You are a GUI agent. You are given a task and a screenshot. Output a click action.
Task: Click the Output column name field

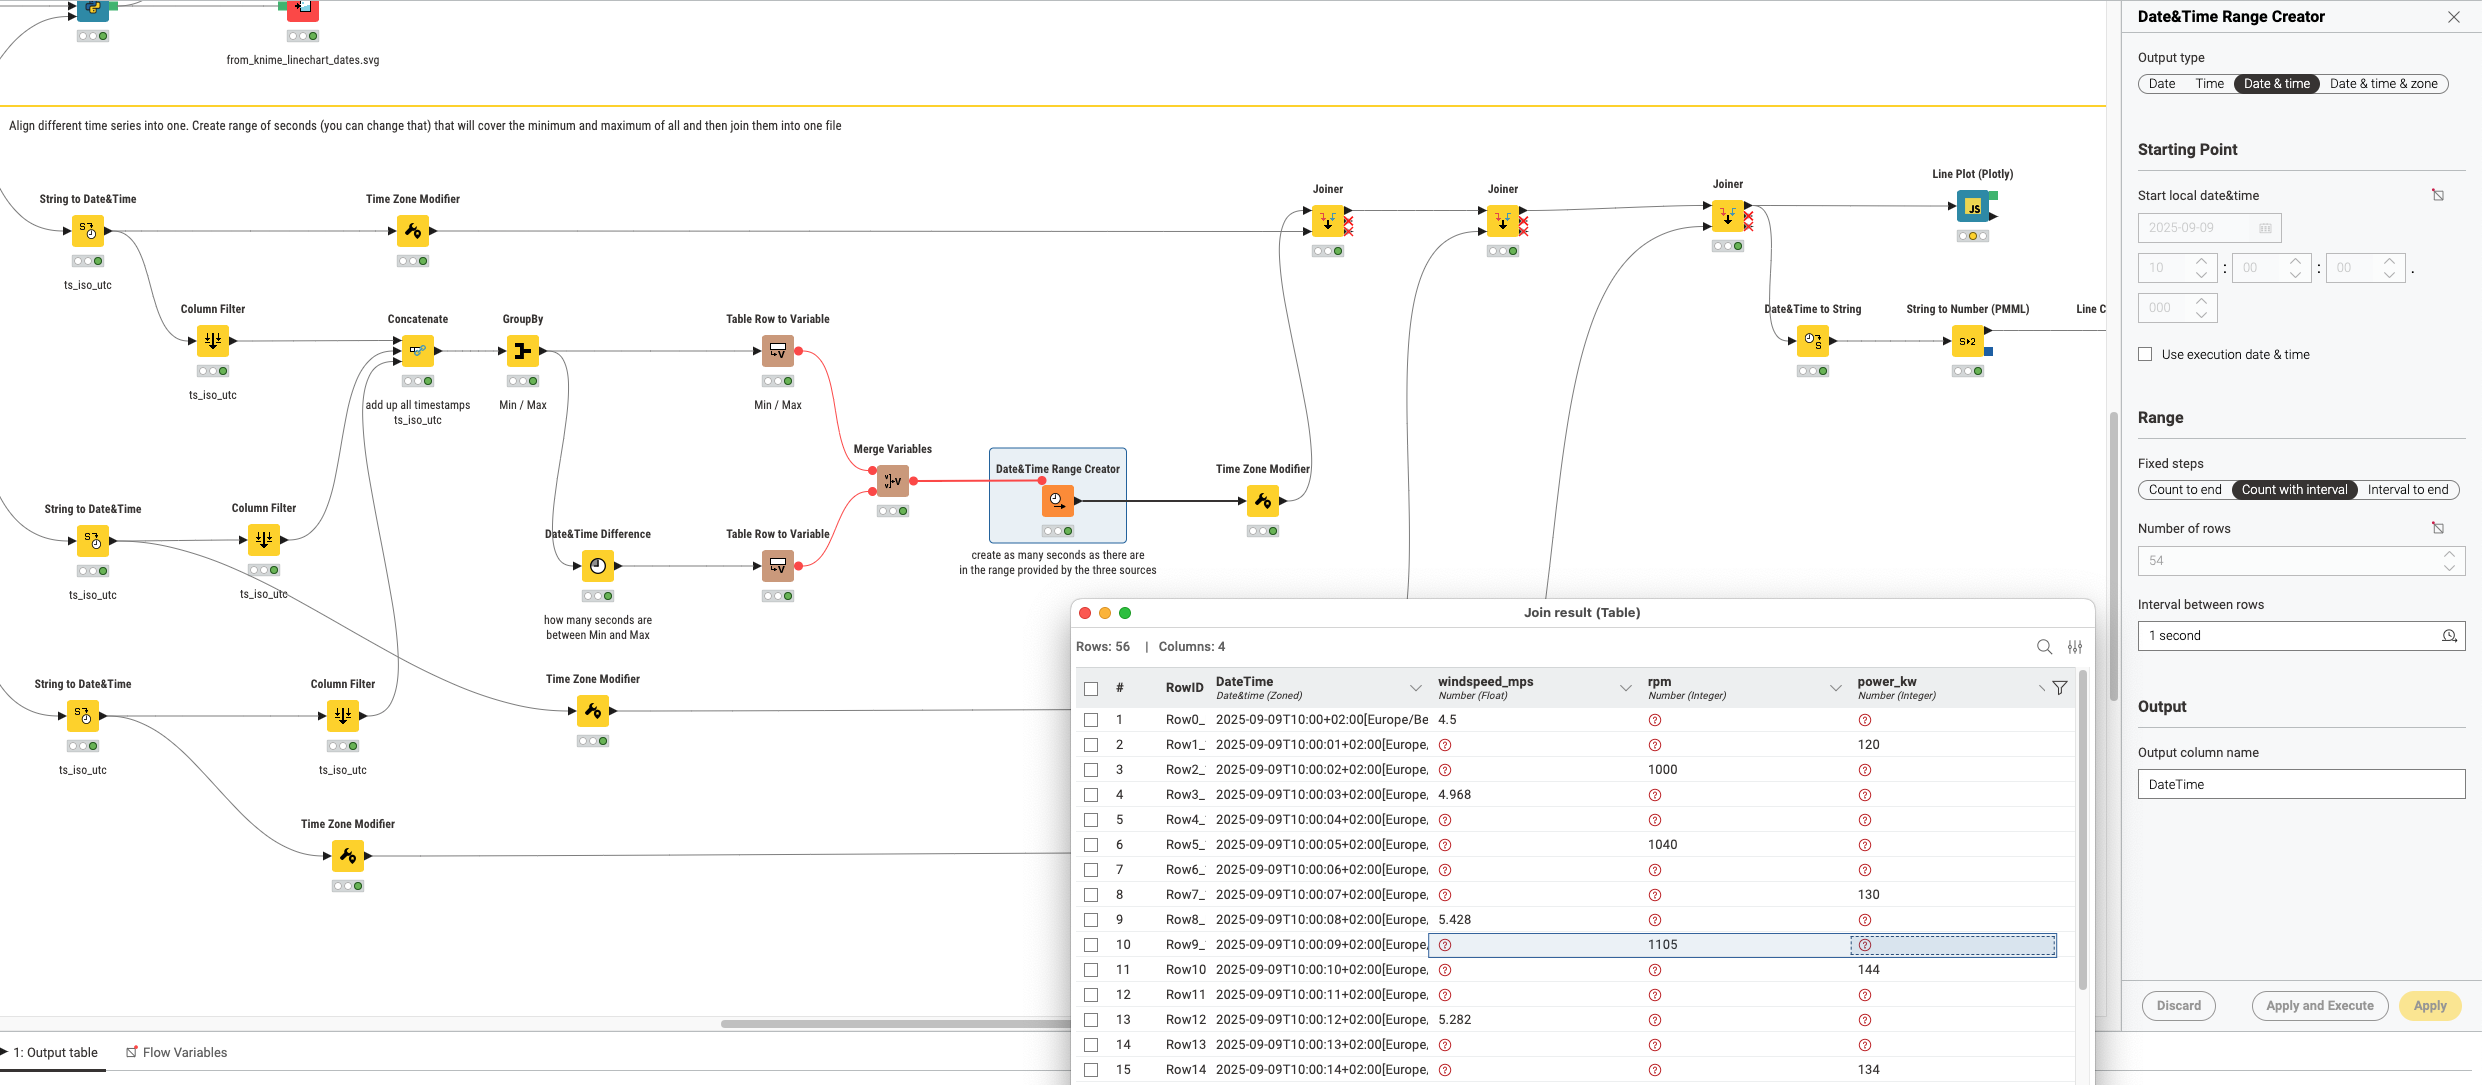tap(2300, 784)
